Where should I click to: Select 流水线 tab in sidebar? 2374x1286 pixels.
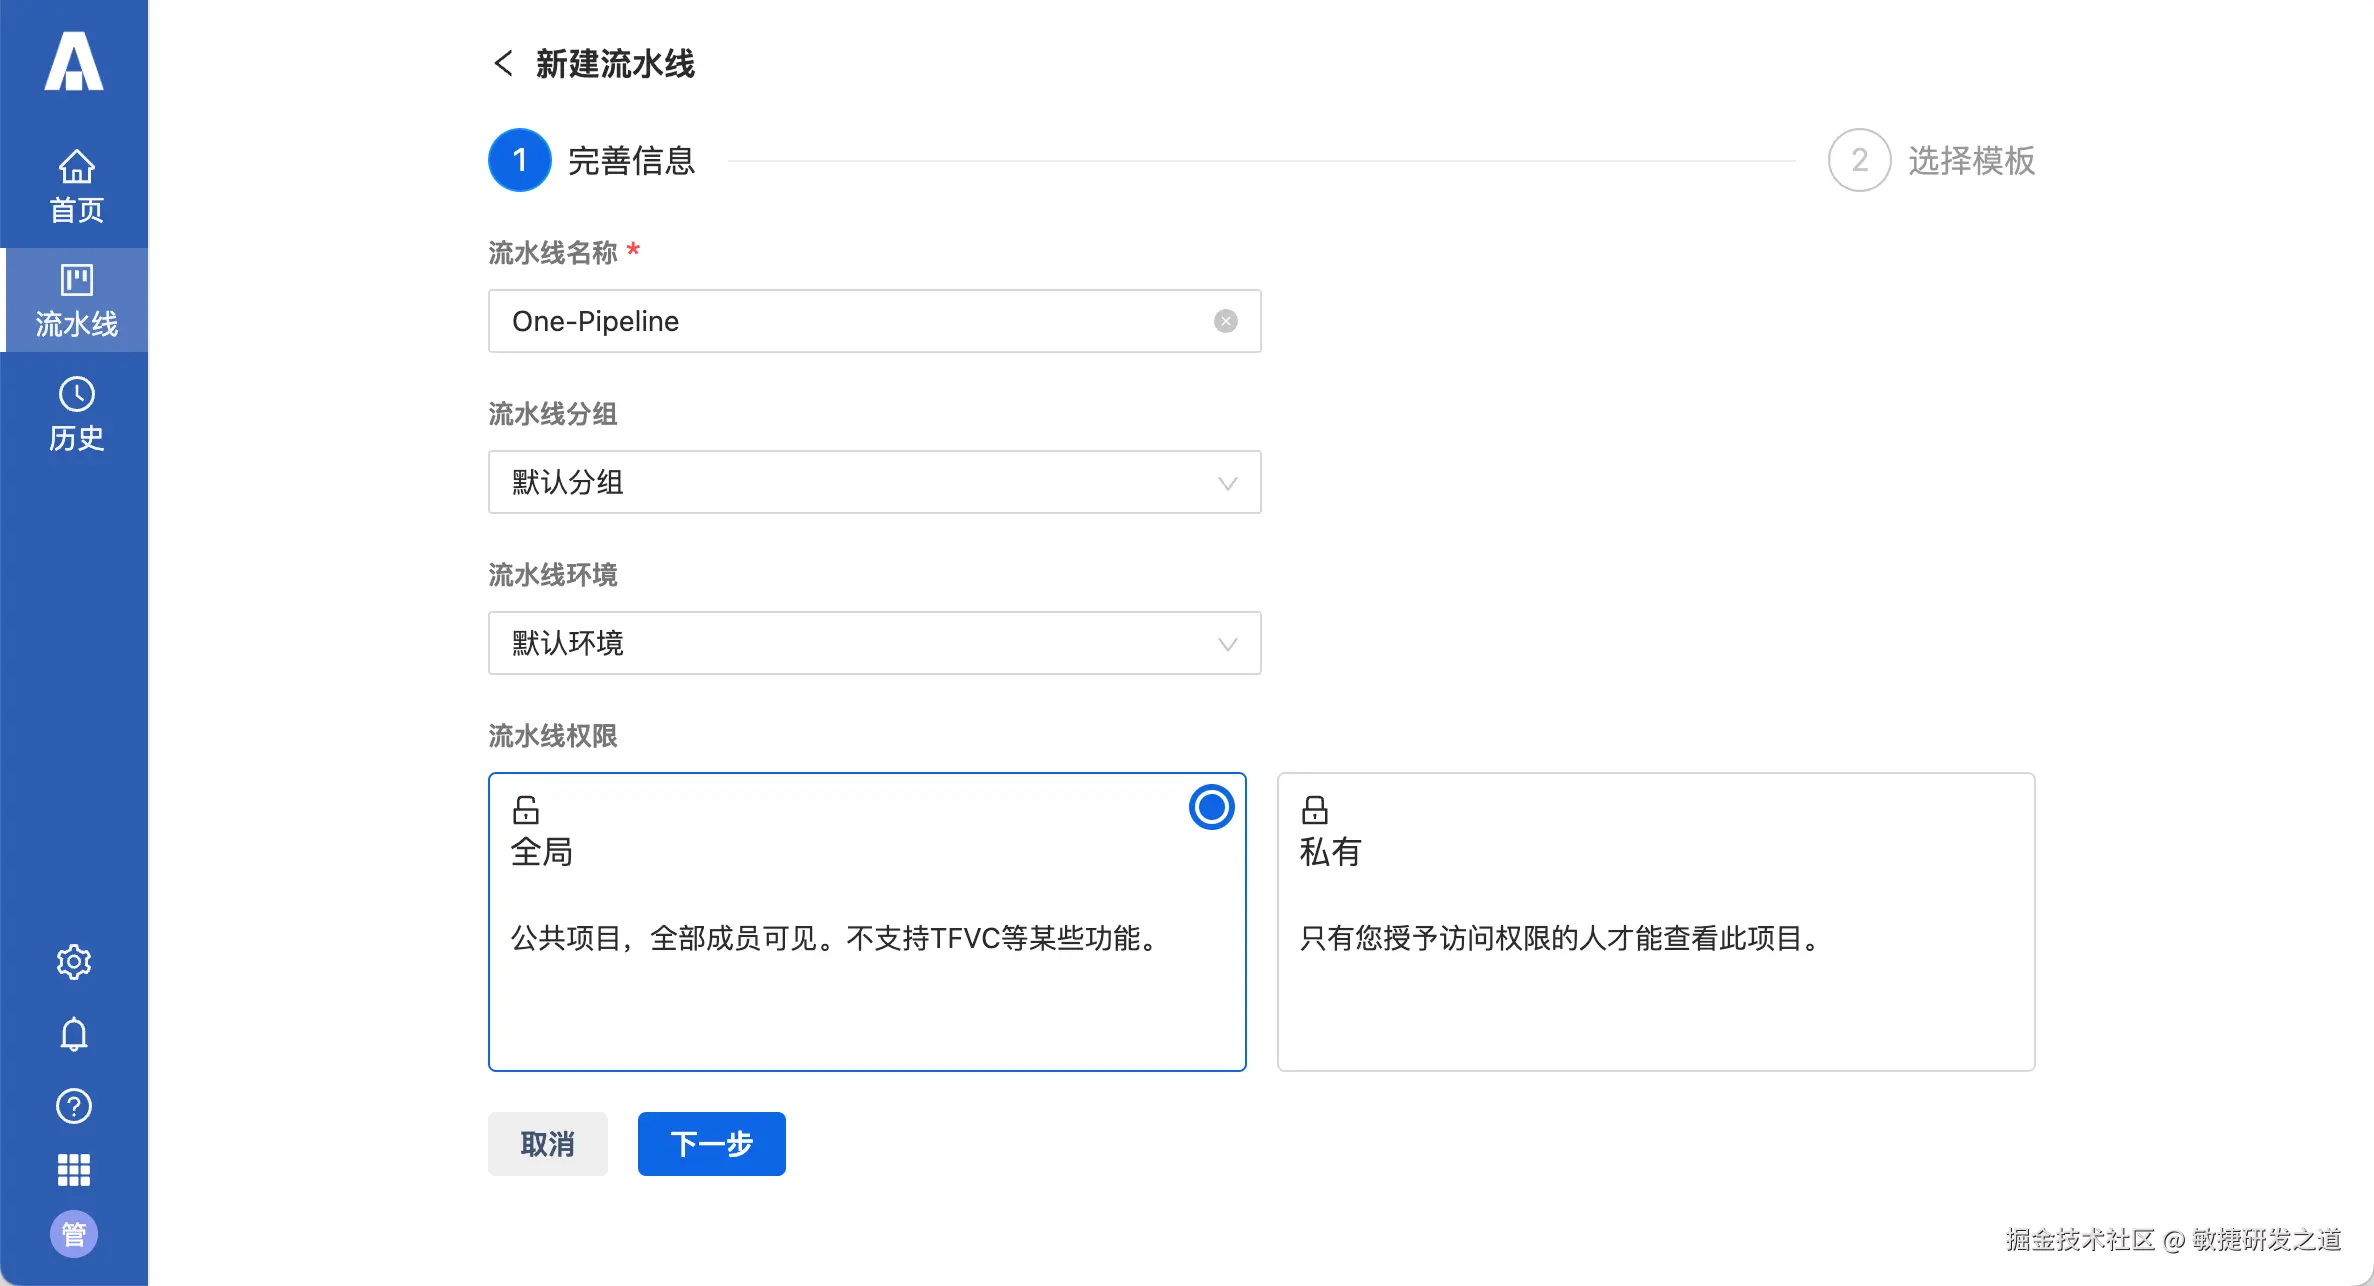[76, 300]
